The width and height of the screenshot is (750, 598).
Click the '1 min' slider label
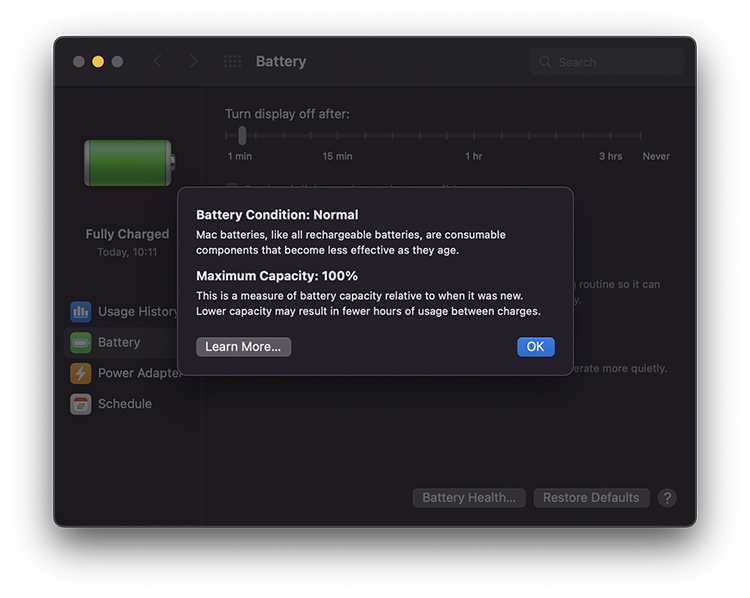click(240, 156)
